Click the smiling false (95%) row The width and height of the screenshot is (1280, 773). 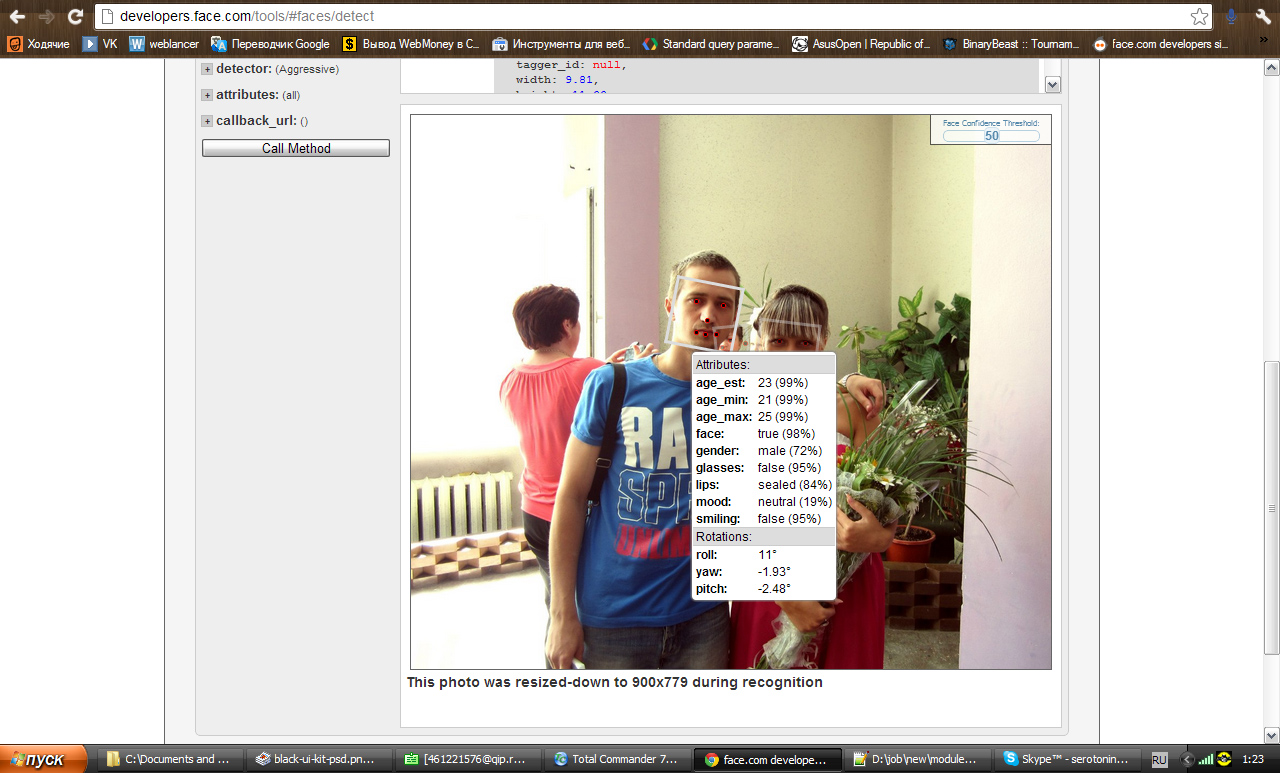[x=764, y=519]
